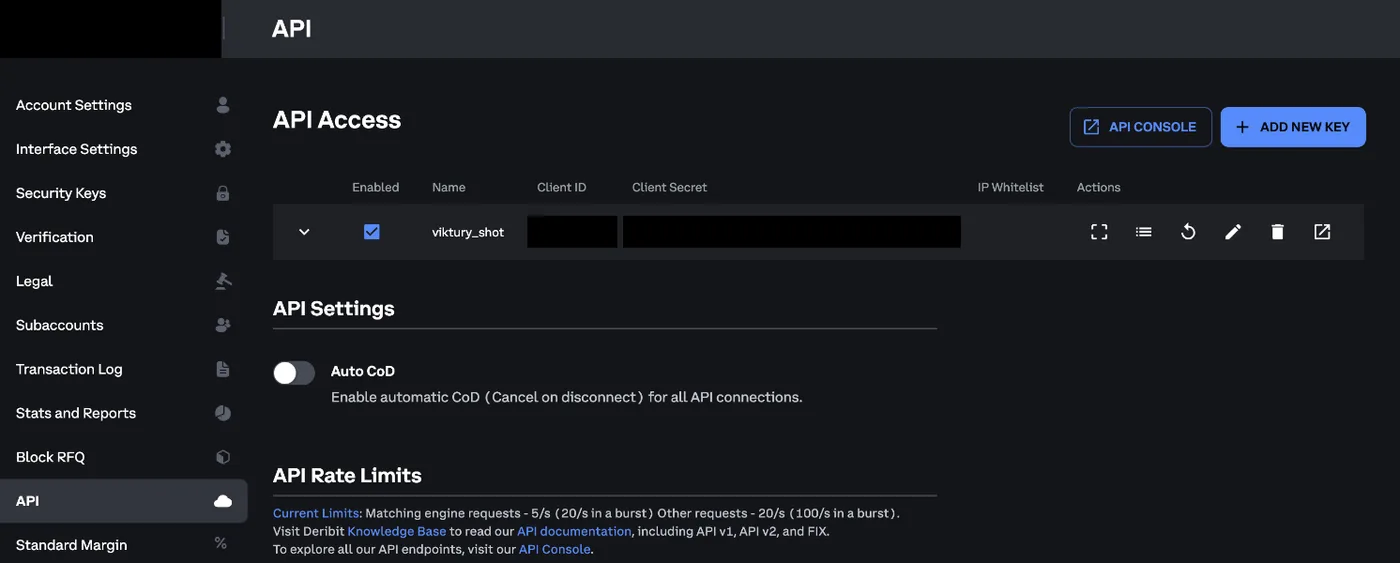Click the Security Keys lock icon
The height and width of the screenshot is (563, 1400).
(x=223, y=193)
